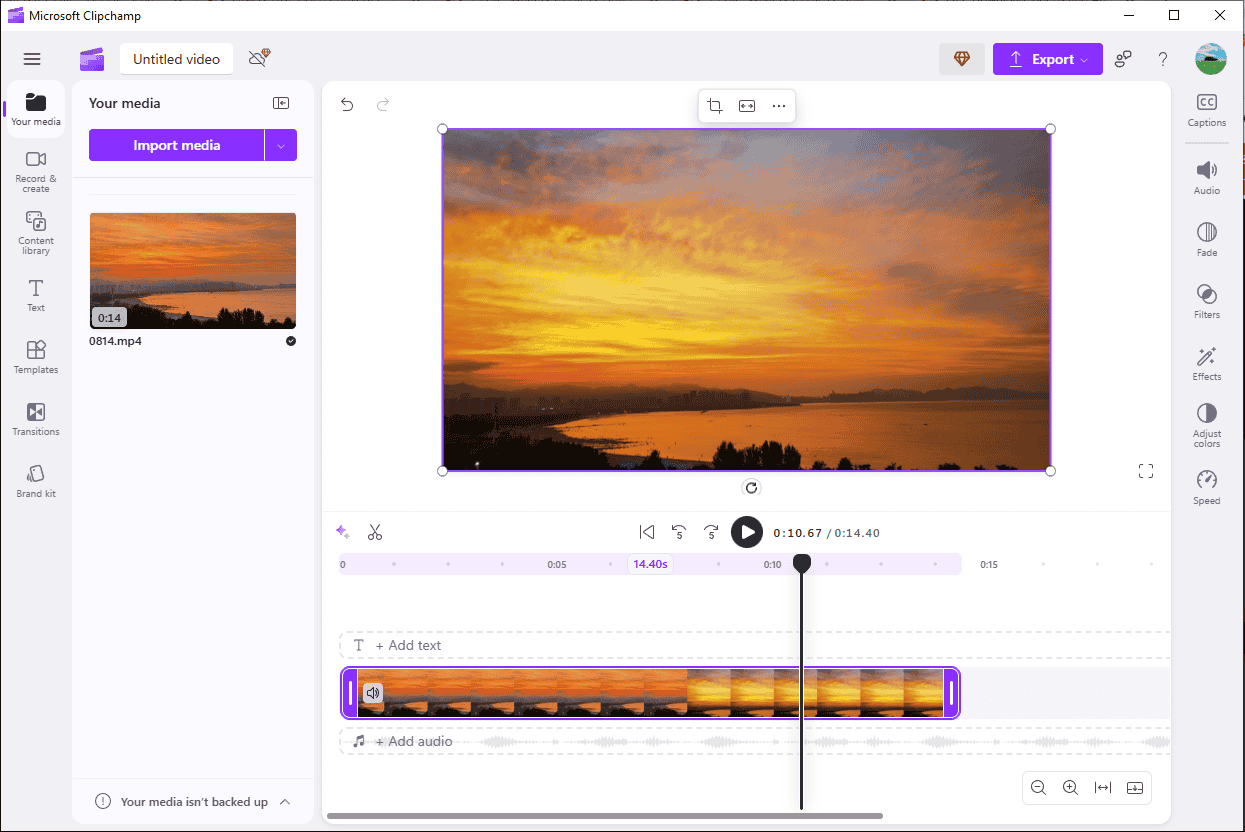Open the Speed settings panel

click(x=1206, y=486)
